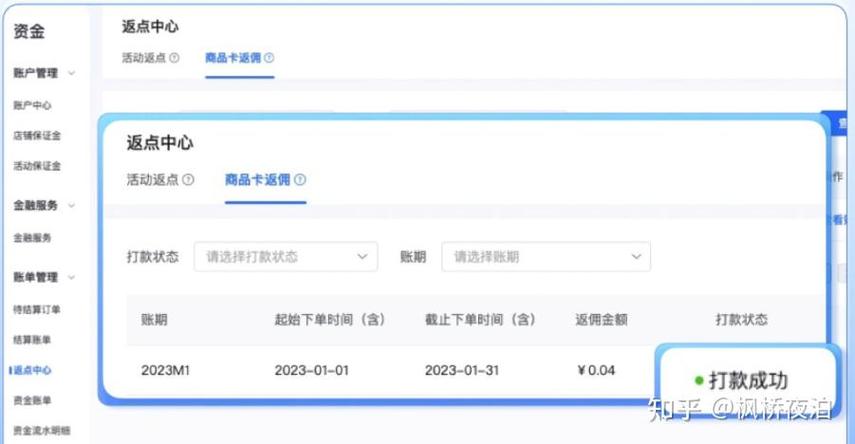
Task: Click the 资金 sidebar title
Action: tap(29, 31)
